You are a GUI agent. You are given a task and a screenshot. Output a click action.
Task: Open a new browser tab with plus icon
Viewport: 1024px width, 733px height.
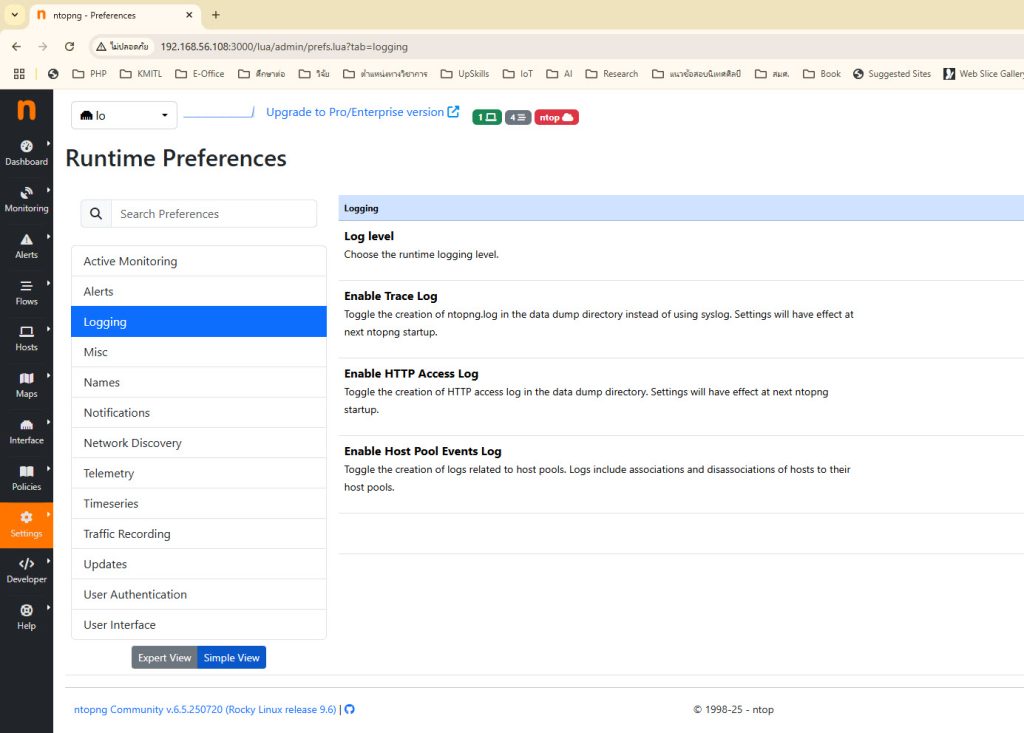[216, 14]
